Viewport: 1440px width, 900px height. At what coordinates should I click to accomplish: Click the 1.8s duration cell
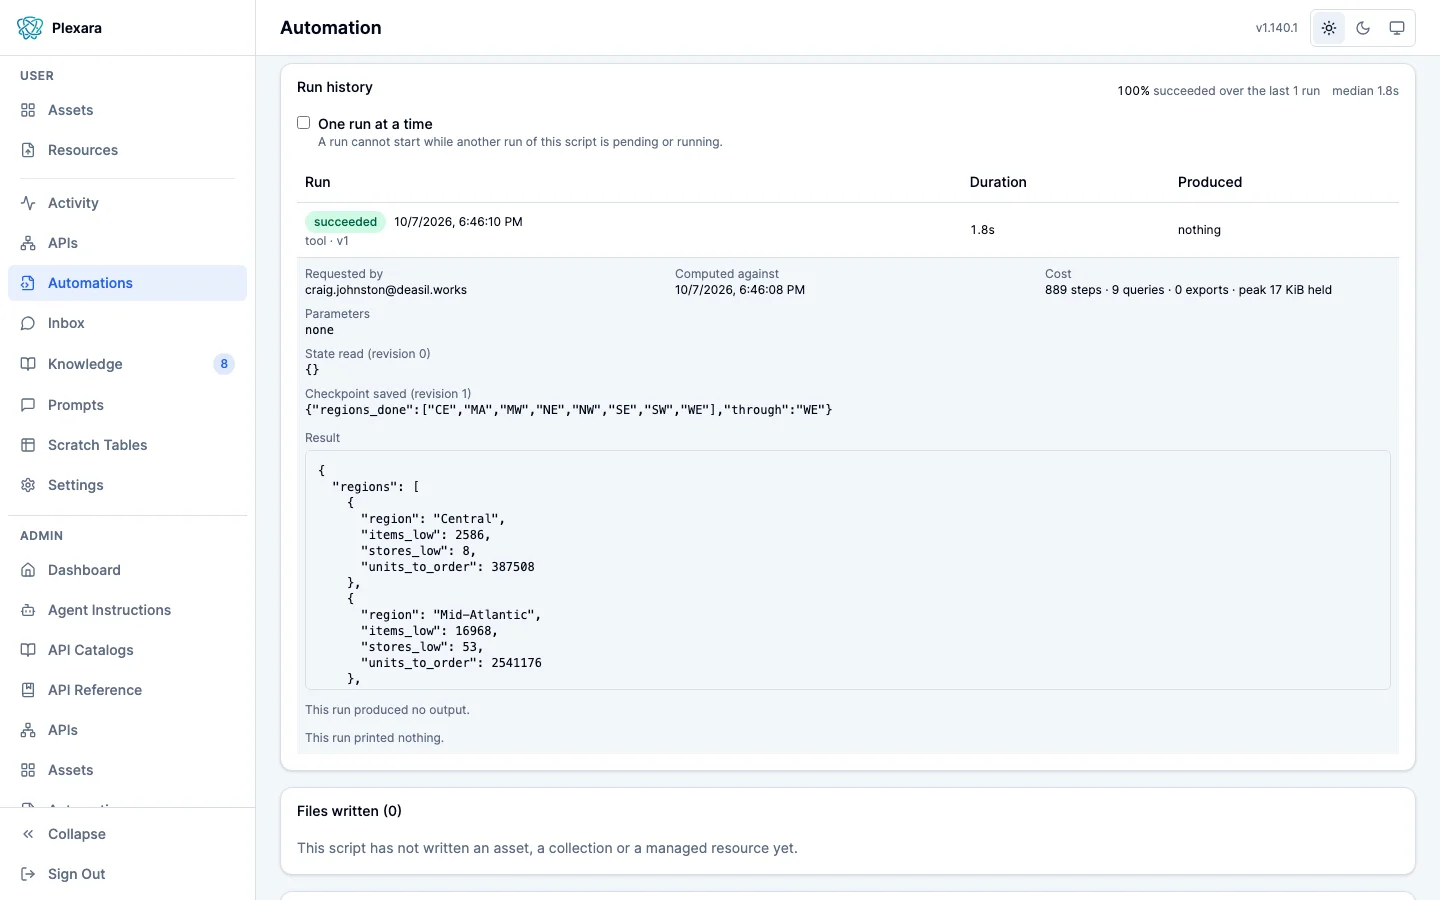982,230
